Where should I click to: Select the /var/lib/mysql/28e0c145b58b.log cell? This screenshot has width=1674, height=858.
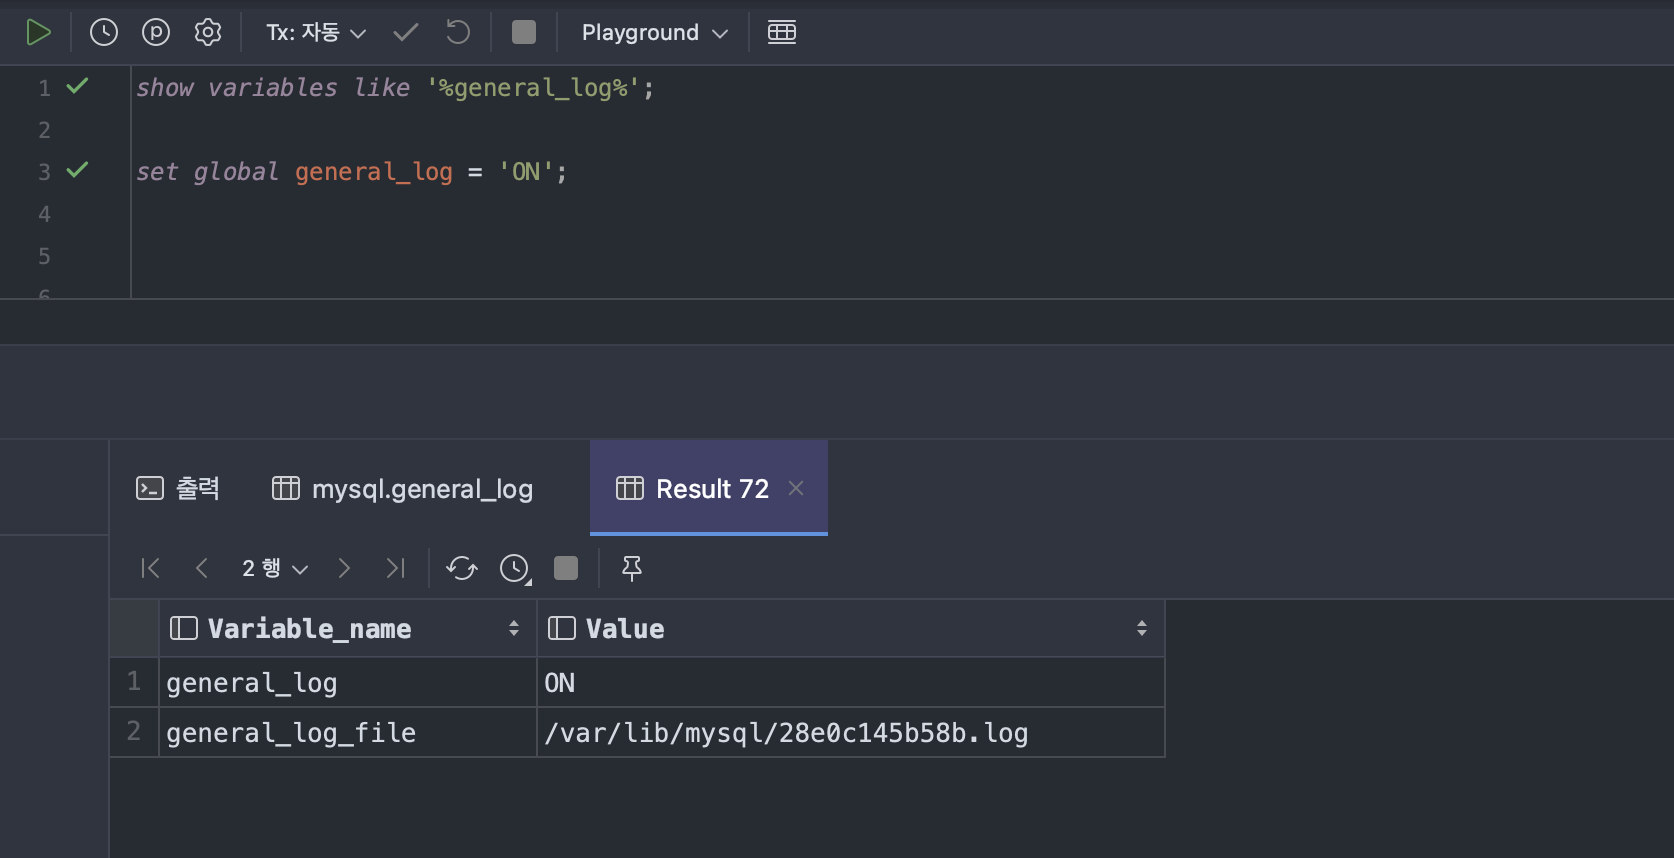(x=851, y=732)
